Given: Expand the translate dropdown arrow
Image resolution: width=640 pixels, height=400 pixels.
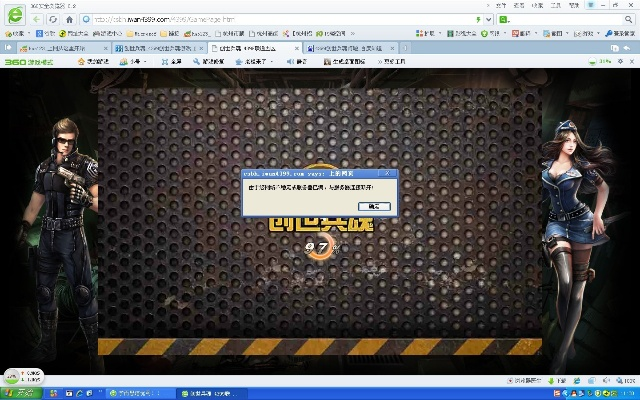Looking at the screenshot, I should click(x=536, y=33).
